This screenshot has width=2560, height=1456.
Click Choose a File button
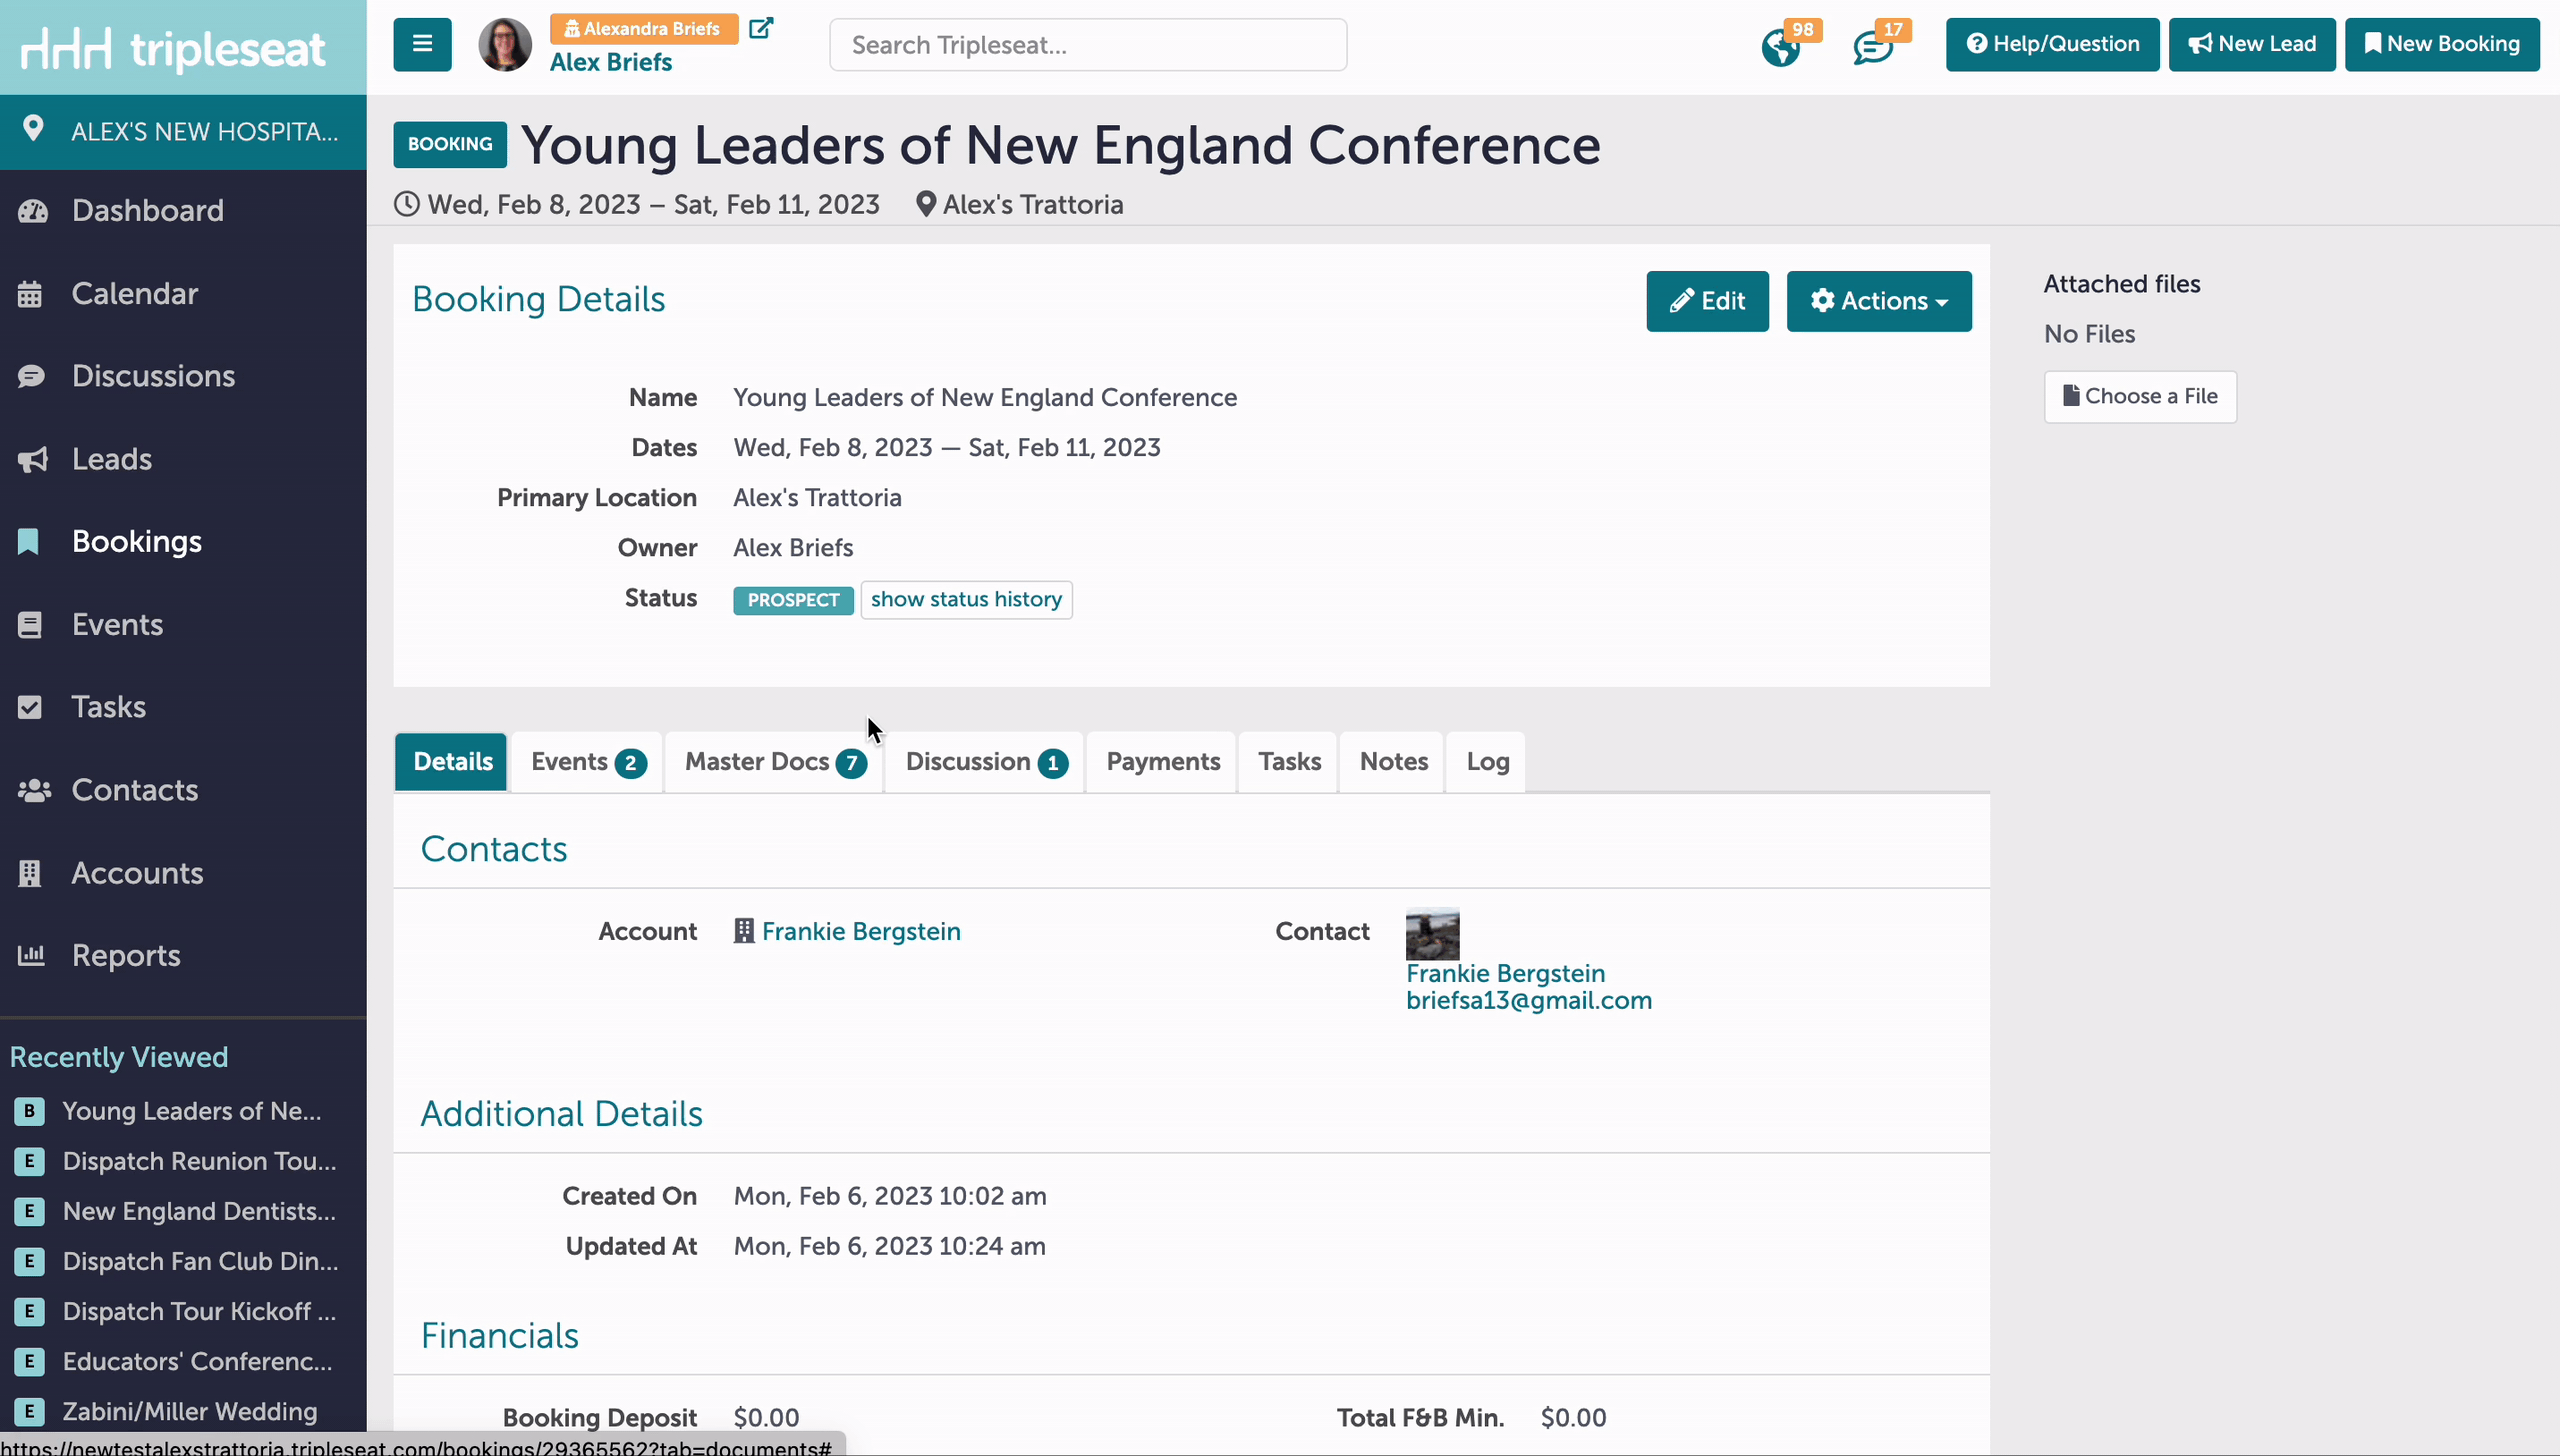tap(2140, 396)
